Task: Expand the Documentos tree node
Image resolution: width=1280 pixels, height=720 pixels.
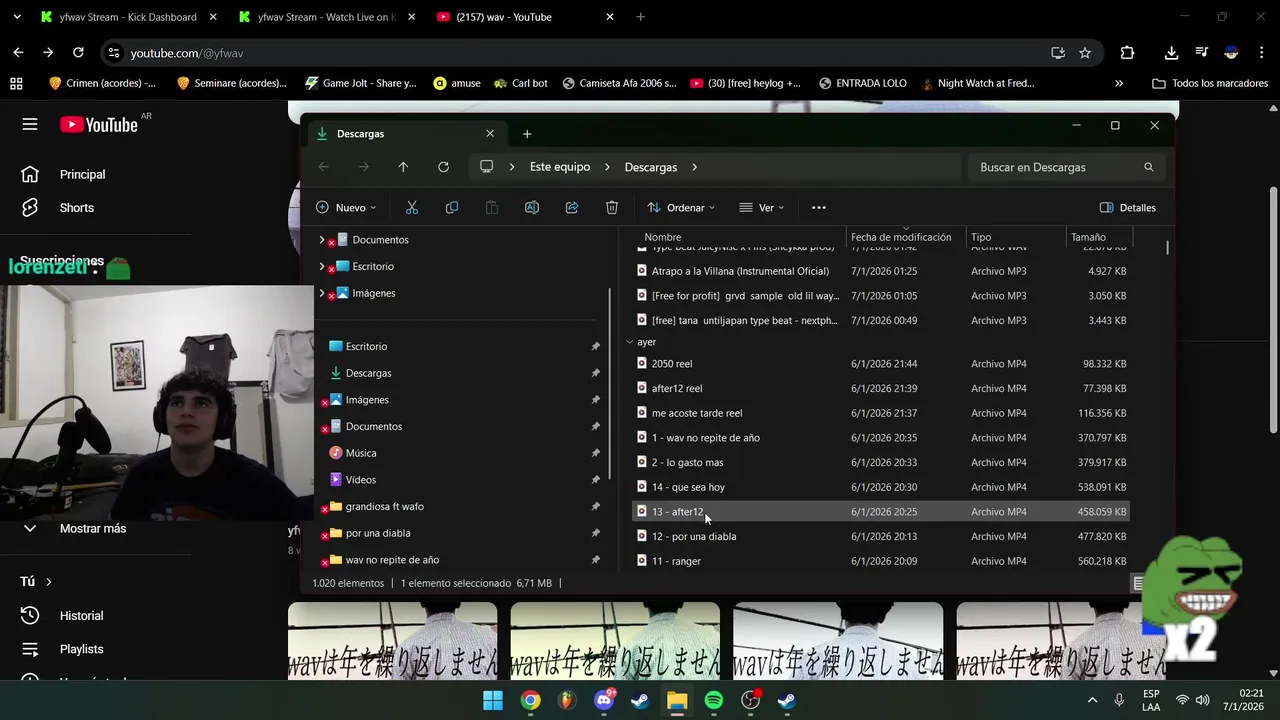Action: pyautogui.click(x=322, y=240)
